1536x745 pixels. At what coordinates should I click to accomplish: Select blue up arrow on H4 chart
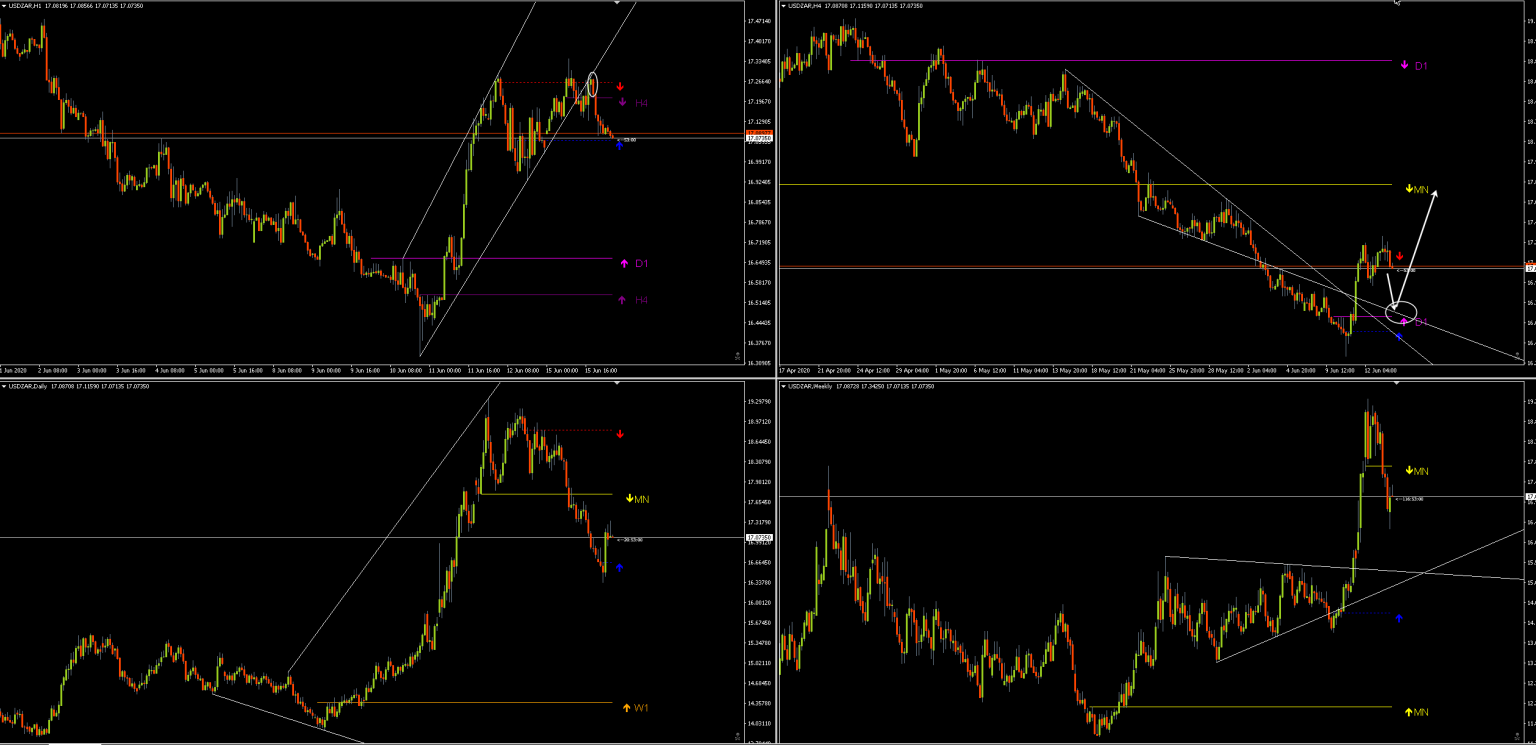[x=1399, y=336]
